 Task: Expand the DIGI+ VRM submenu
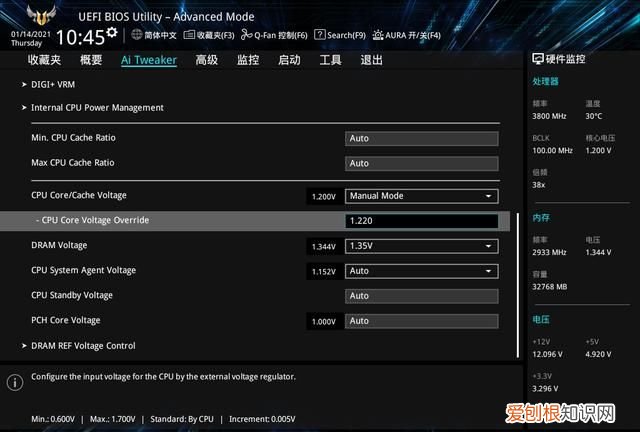(x=52, y=84)
